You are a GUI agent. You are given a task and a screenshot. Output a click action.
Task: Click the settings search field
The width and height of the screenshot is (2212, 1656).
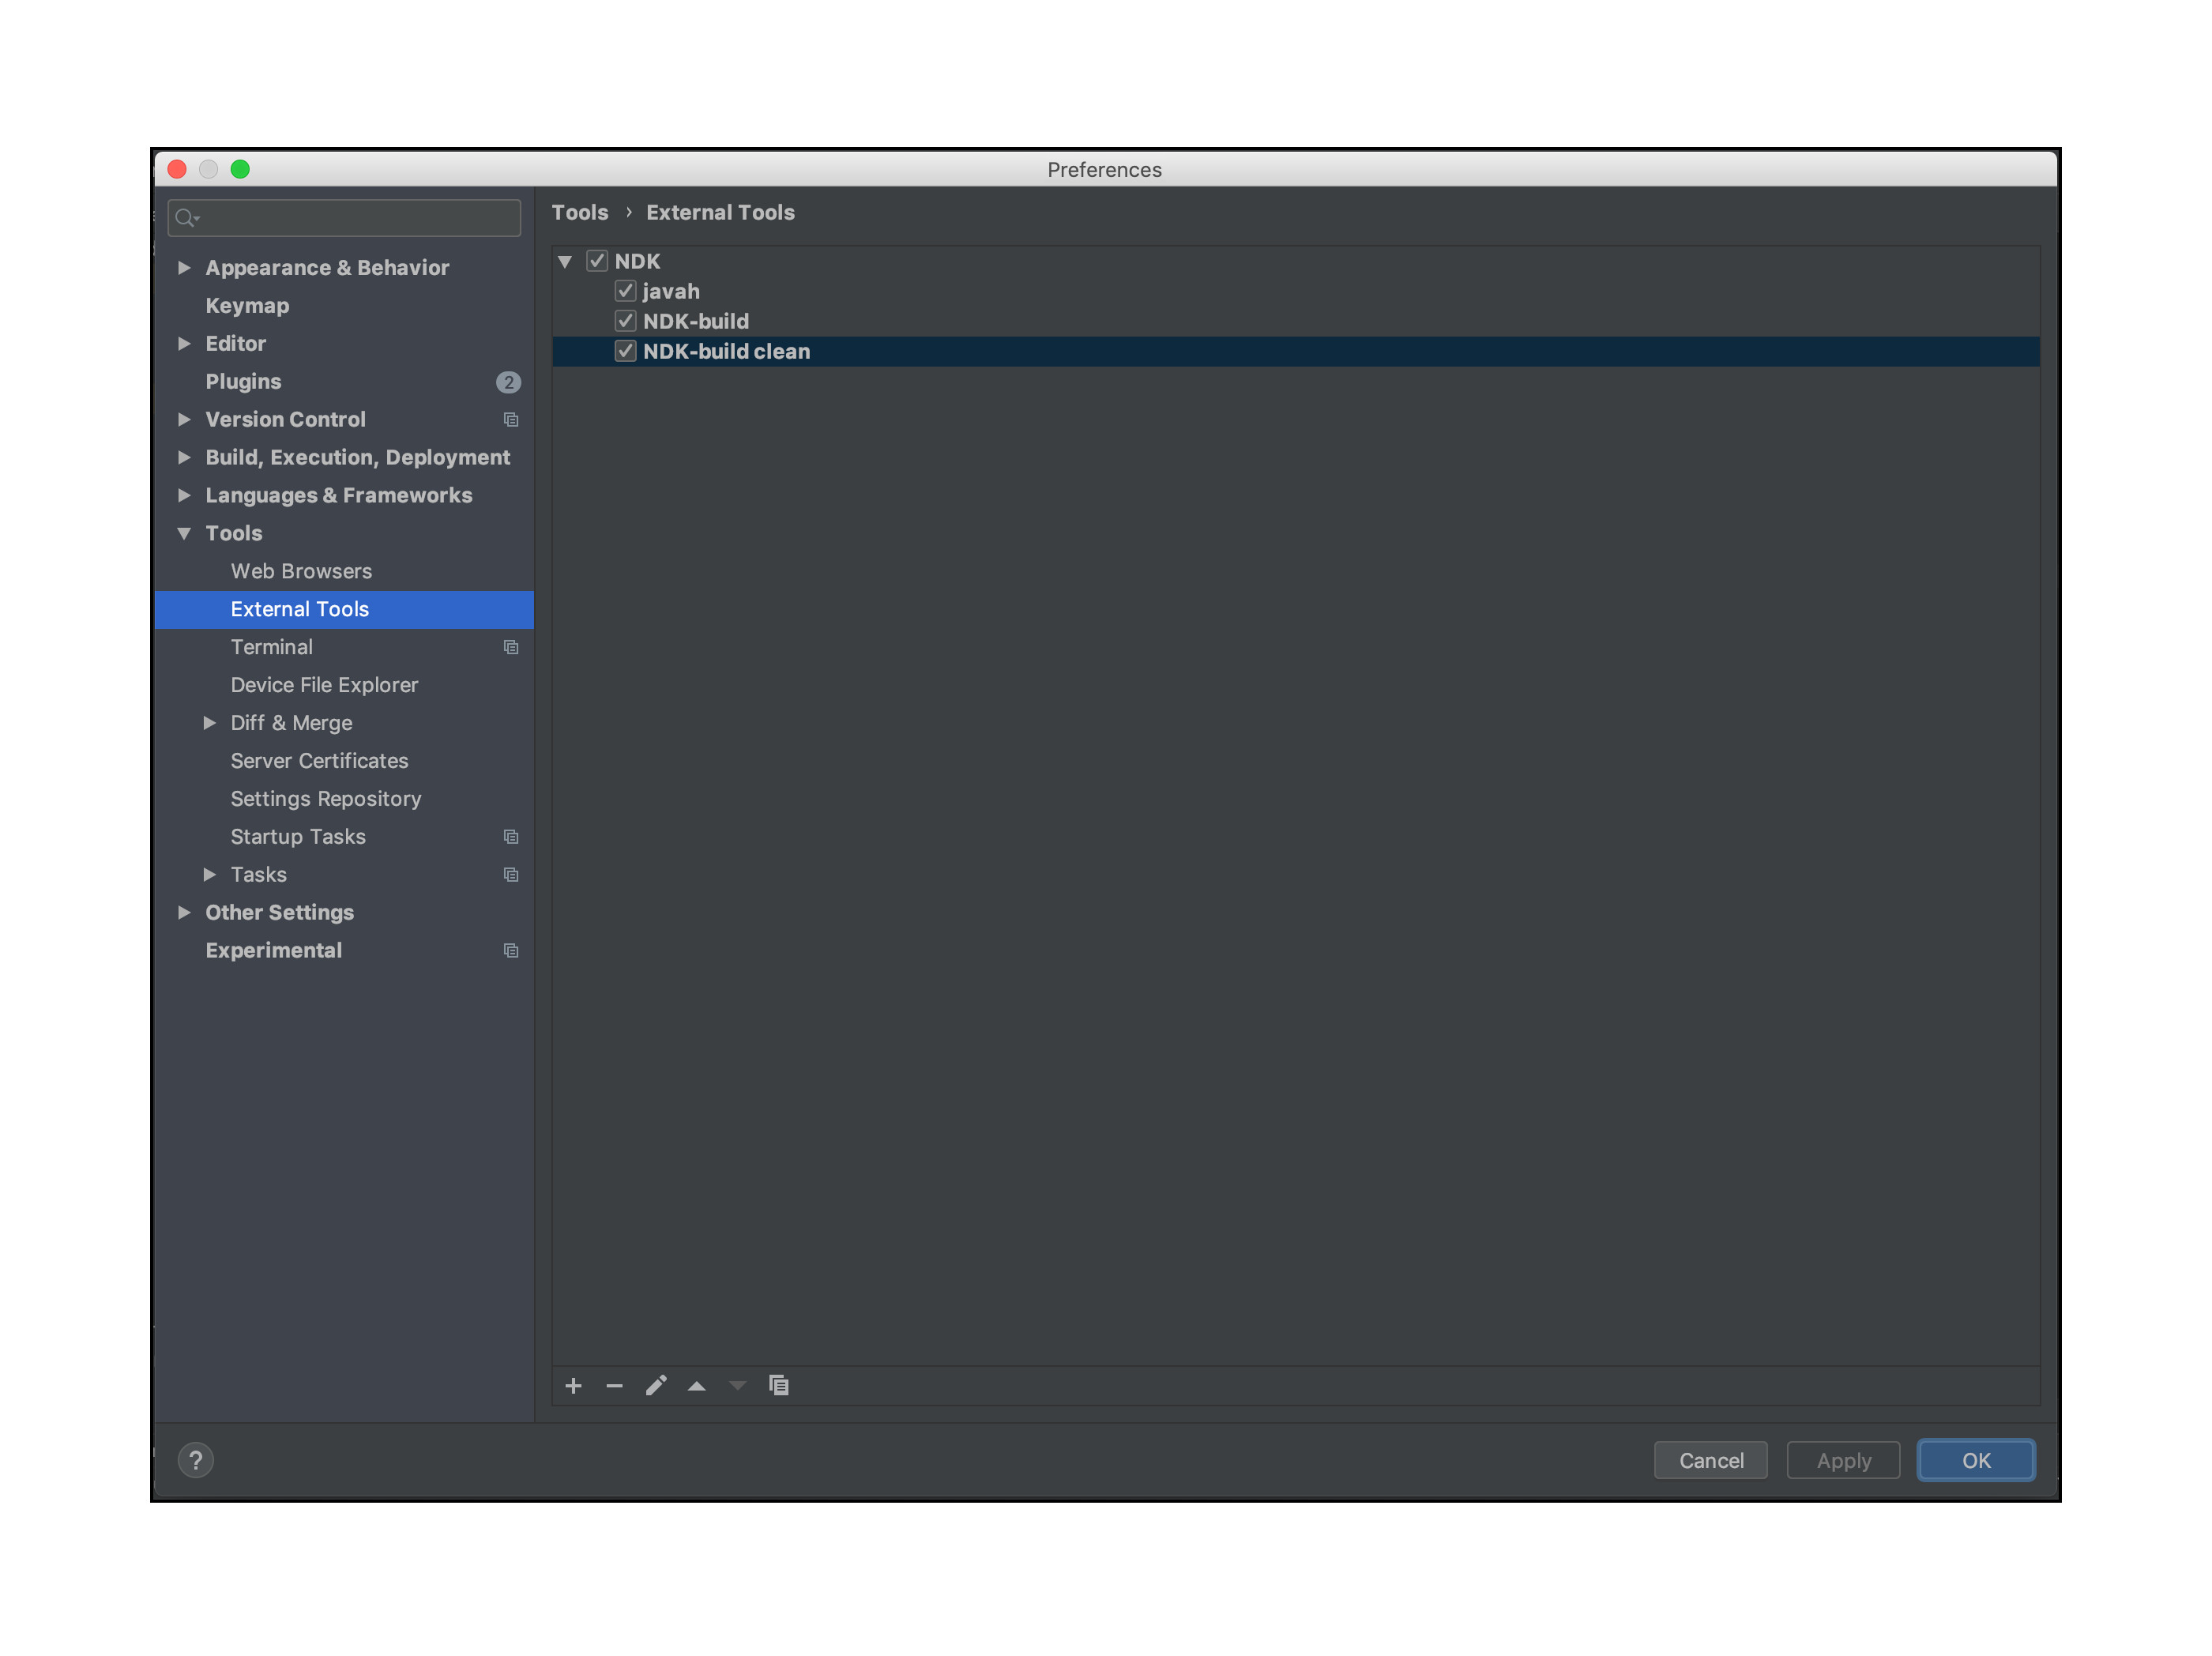coord(355,218)
